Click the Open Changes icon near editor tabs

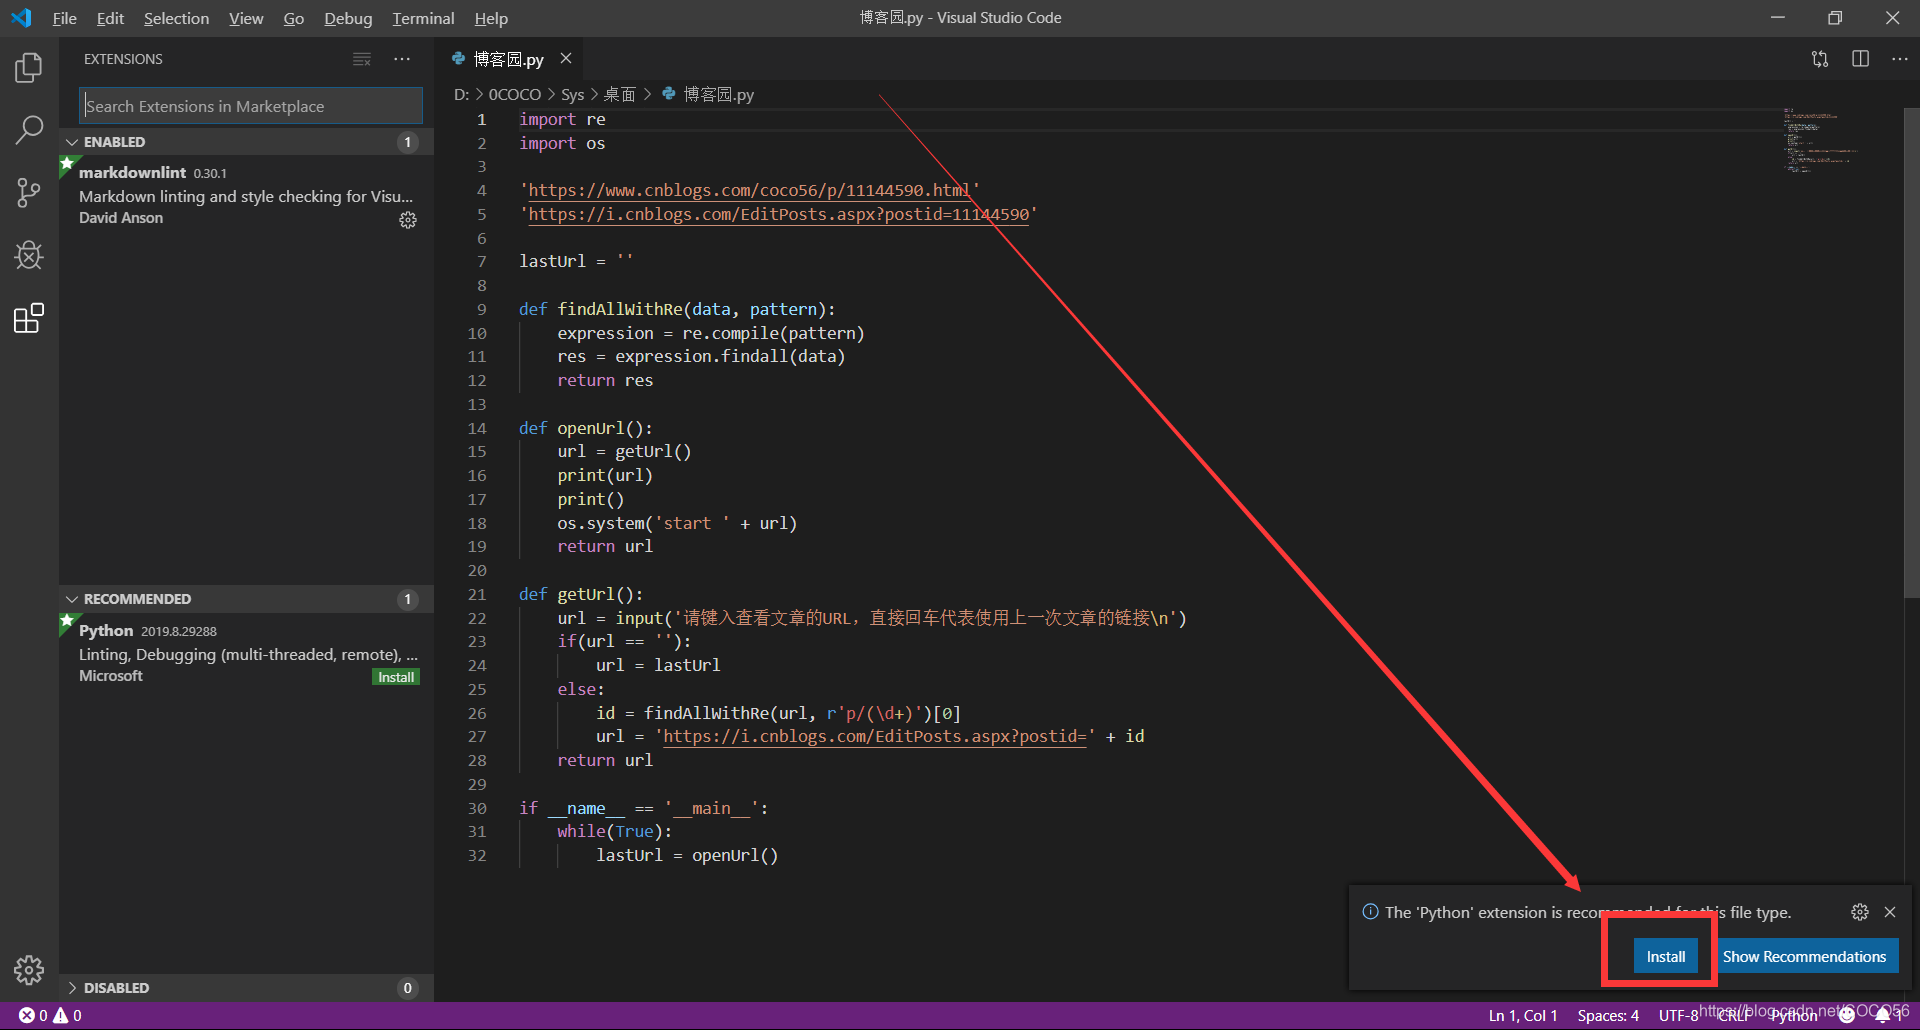click(1820, 58)
